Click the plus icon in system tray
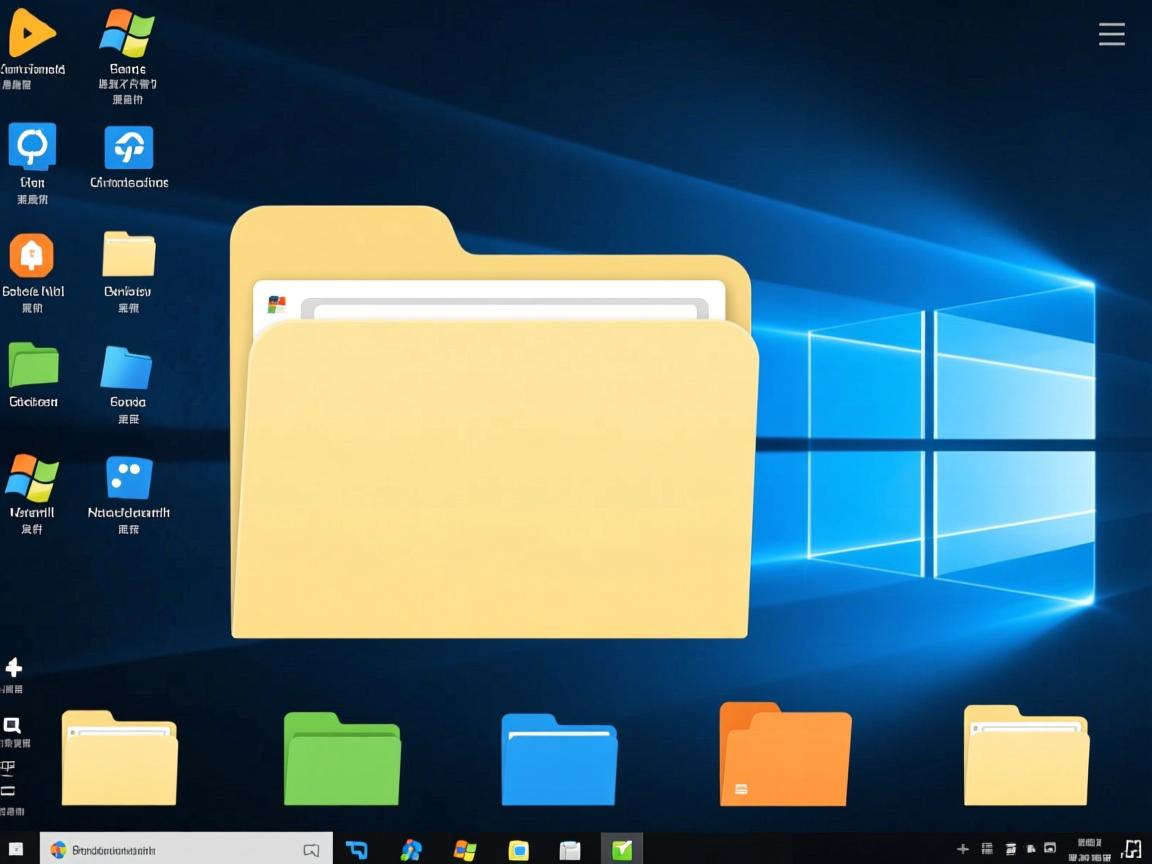1152x864 pixels. tap(963, 849)
